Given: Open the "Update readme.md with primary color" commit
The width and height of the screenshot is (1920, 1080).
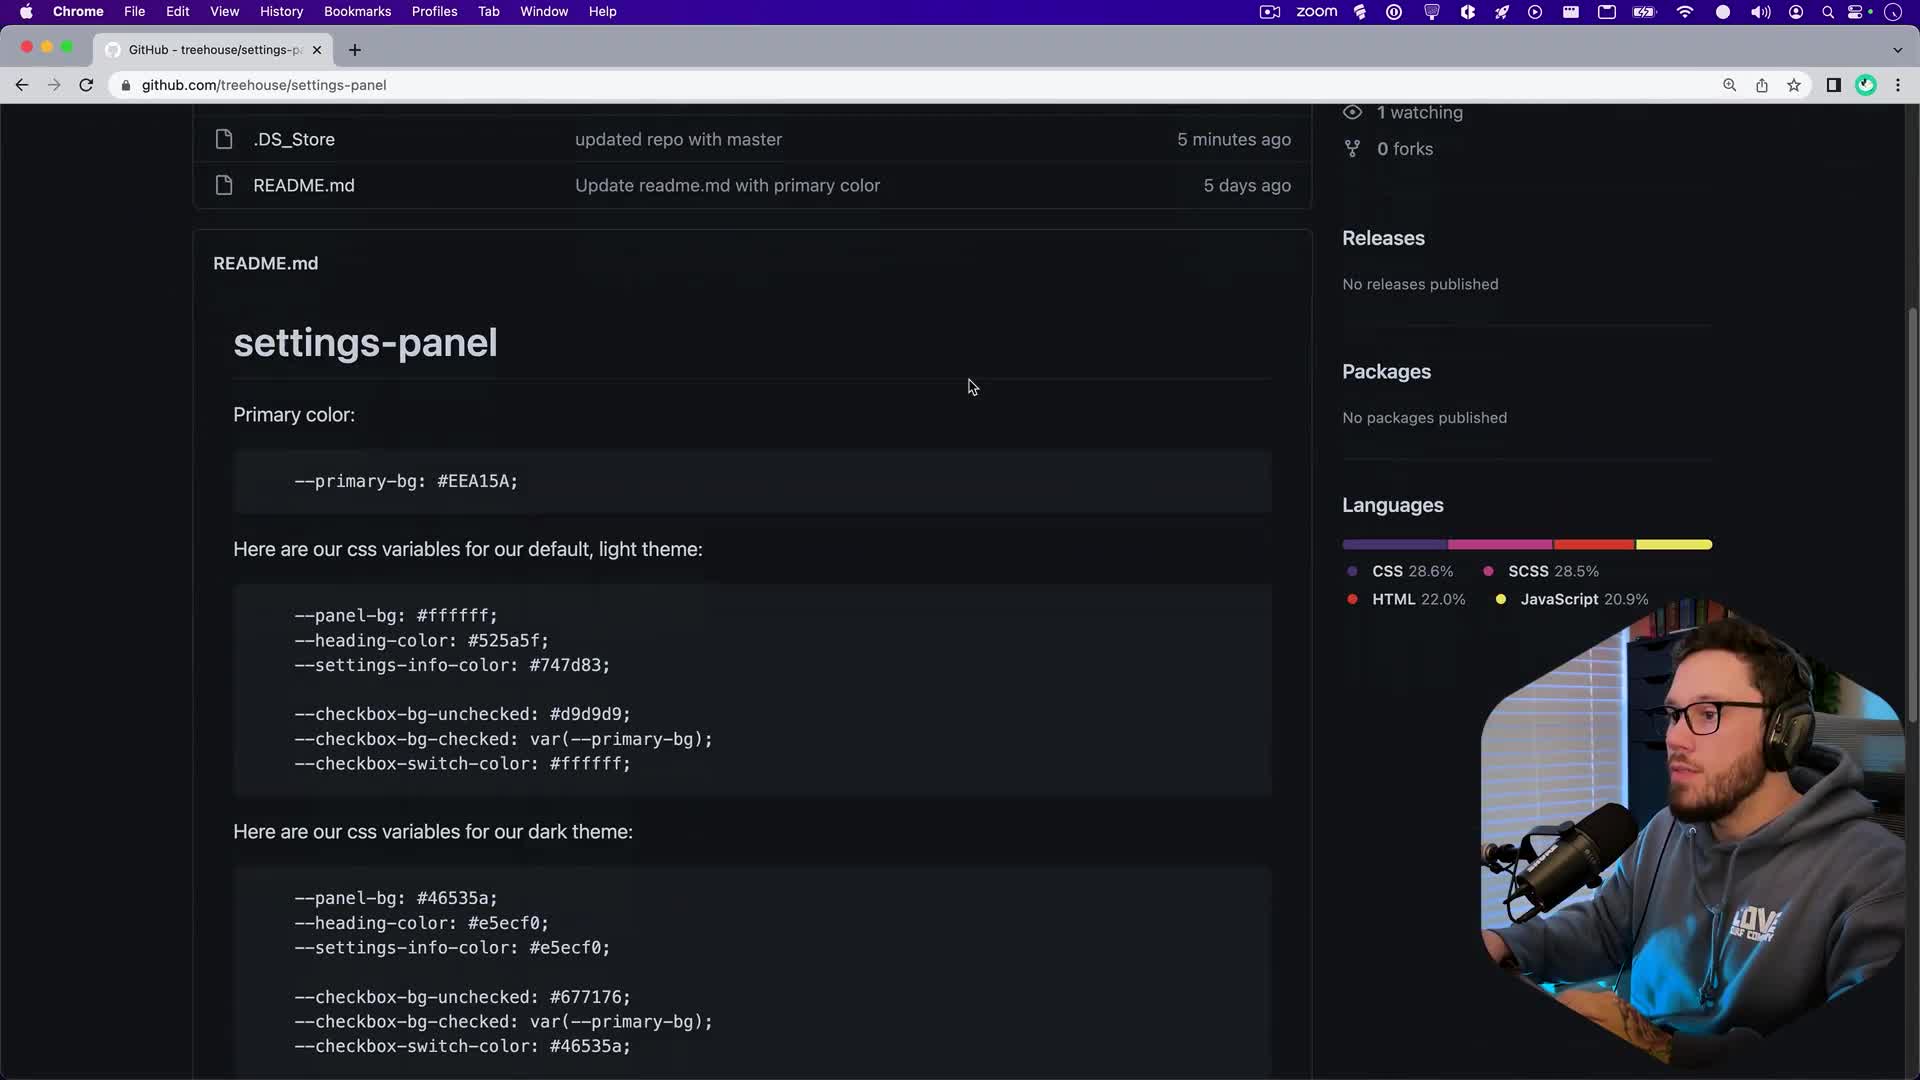Looking at the screenshot, I should (727, 185).
